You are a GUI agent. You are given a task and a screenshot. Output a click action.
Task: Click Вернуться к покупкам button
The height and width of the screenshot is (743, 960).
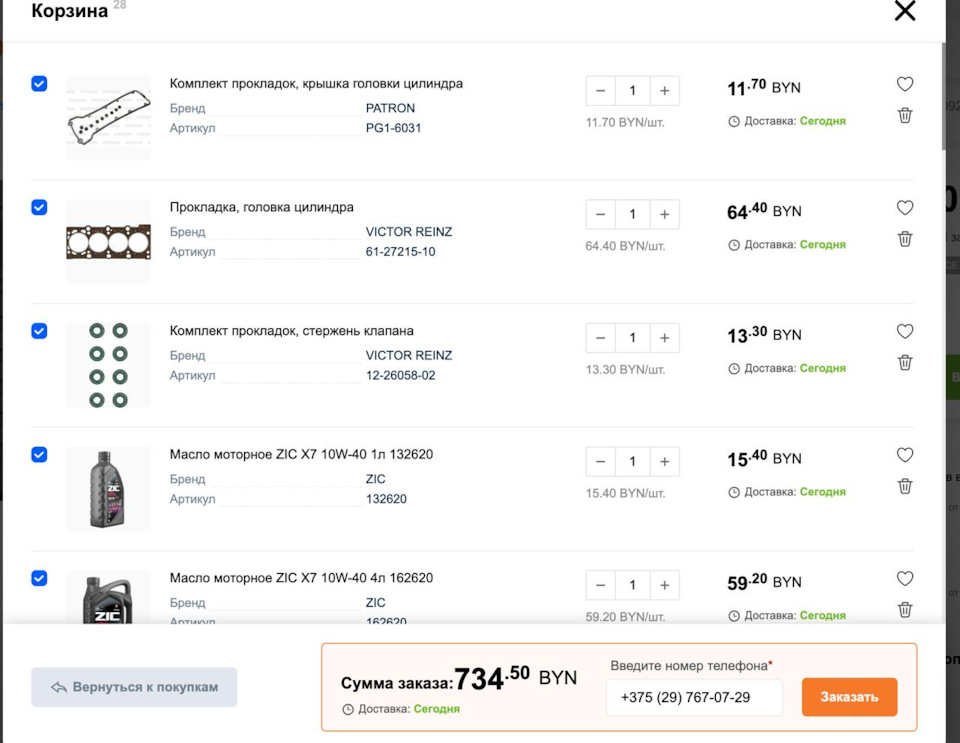(x=134, y=687)
